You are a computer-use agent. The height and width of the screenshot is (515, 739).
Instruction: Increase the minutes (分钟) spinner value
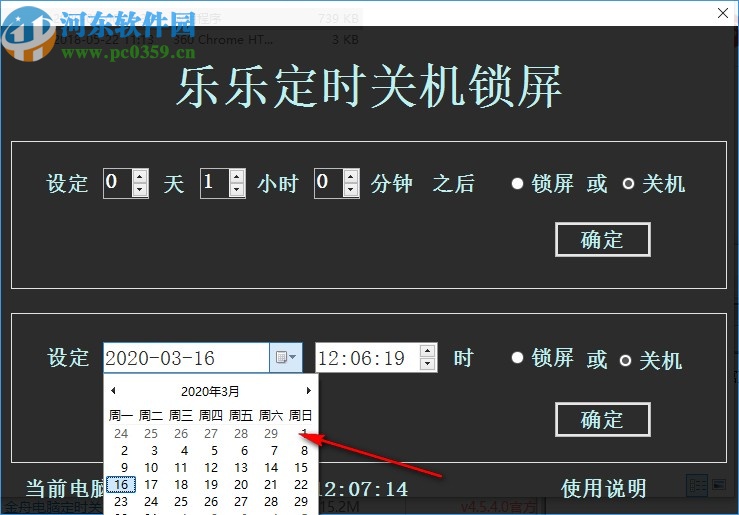[x=351, y=177]
